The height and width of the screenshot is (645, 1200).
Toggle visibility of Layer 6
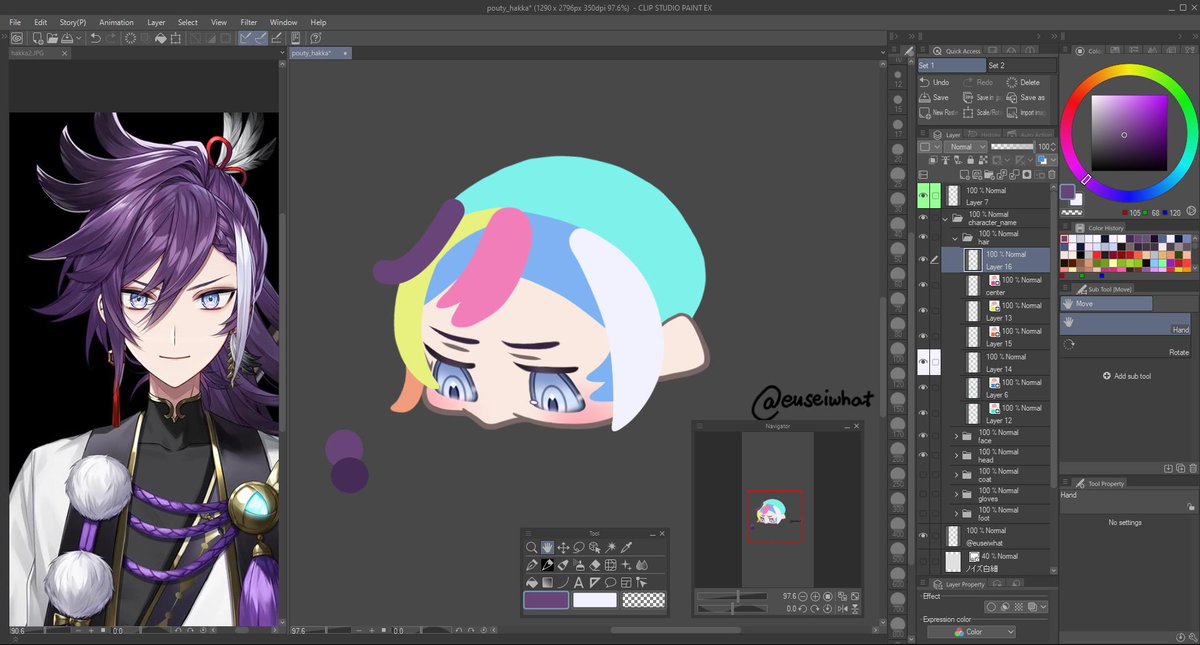tap(923, 388)
